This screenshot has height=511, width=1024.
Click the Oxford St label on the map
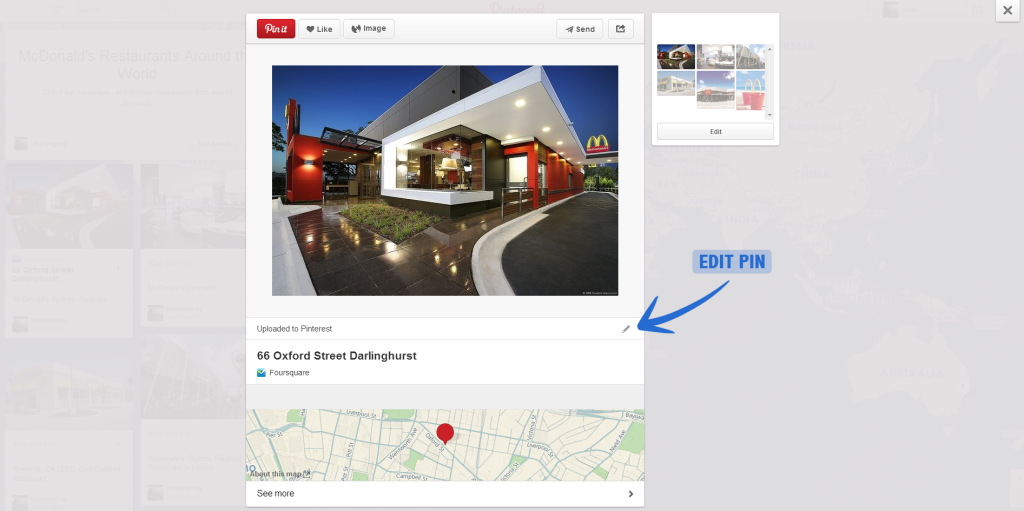434,442
